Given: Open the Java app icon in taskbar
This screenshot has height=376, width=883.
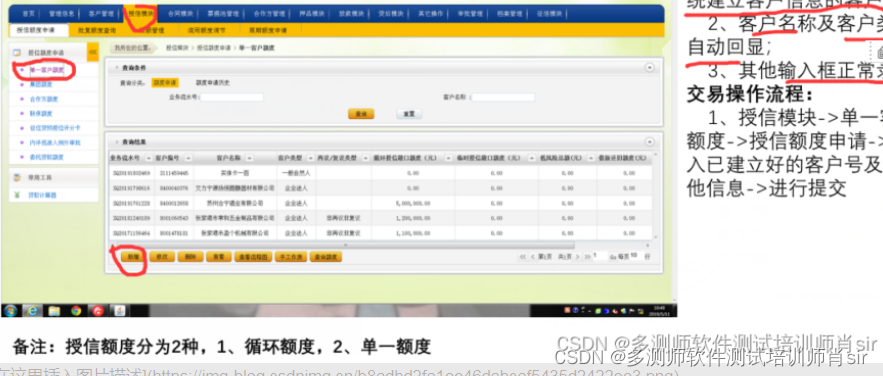Looking at the screenshot, I should click(119, 310).
